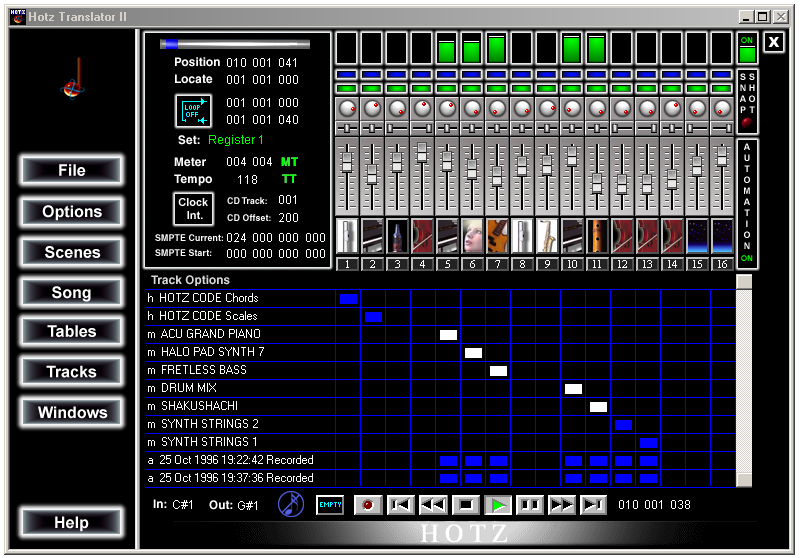Screen dimensions: 800x558
Task: Toggle the MT meter track switch
Action: (x=289, y=162)
